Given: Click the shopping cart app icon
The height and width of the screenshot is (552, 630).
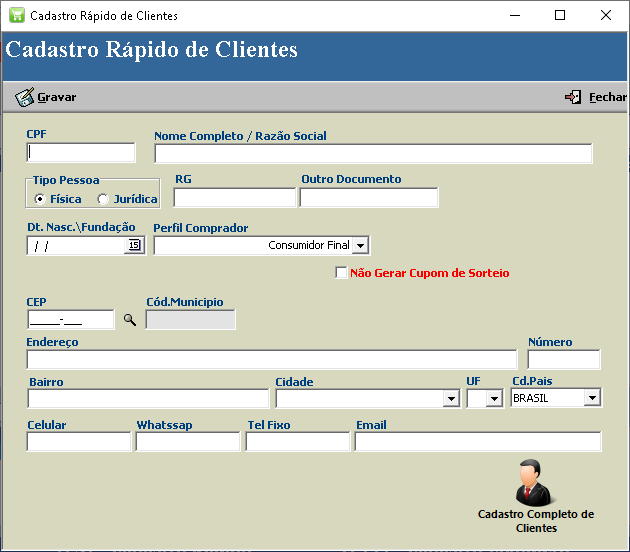Looking at the screenshot, I should (17, 16).
